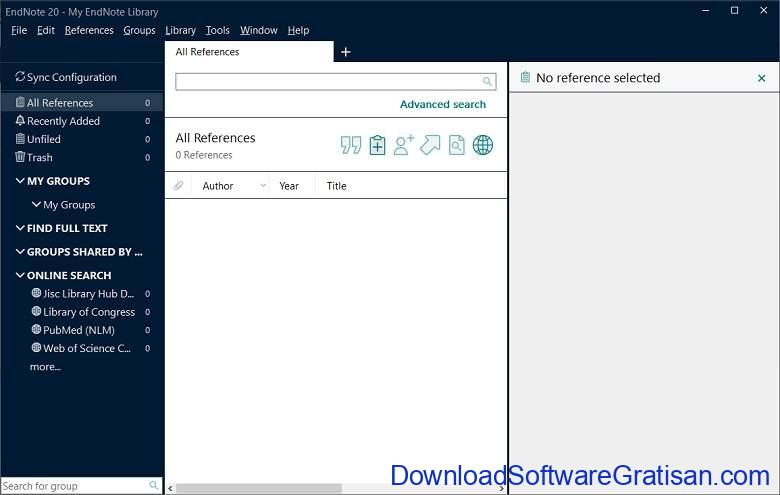
Task: Click more... under Online Search
Action: (45, 367)
